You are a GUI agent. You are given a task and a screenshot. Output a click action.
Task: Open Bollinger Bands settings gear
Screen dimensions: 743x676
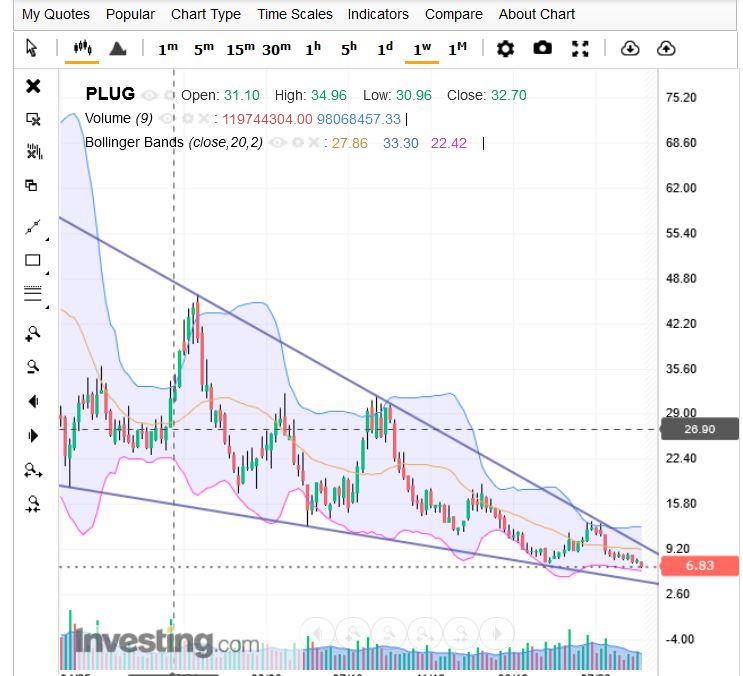pyautogui.click(x=298, y=143)
